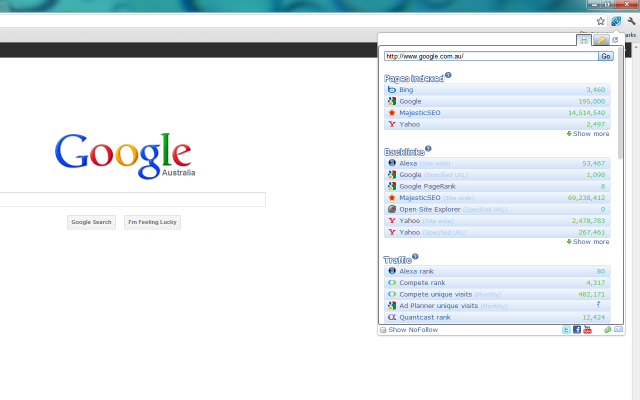The width and height of the screenshot is (640, 400).
Task: Click Google backlinks value 1,090
Action: point(596,175)
